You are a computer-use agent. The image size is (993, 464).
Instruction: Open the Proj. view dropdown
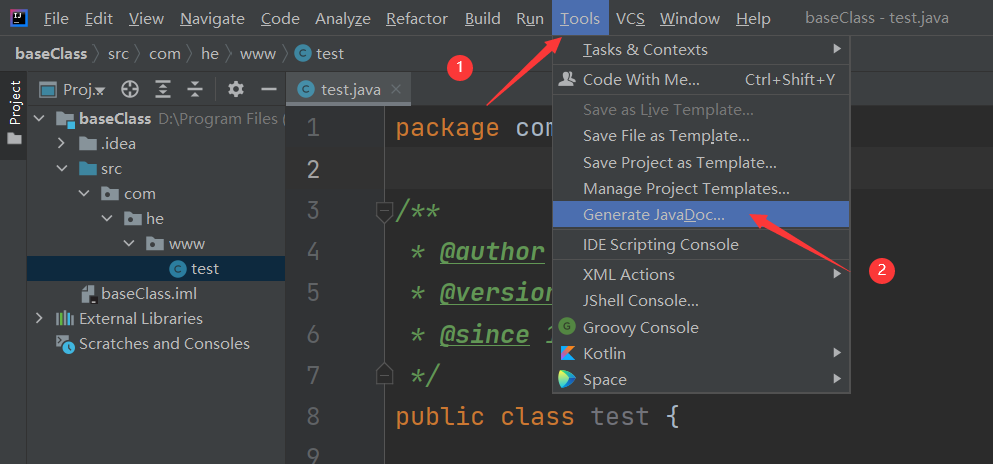pos(72,90)
